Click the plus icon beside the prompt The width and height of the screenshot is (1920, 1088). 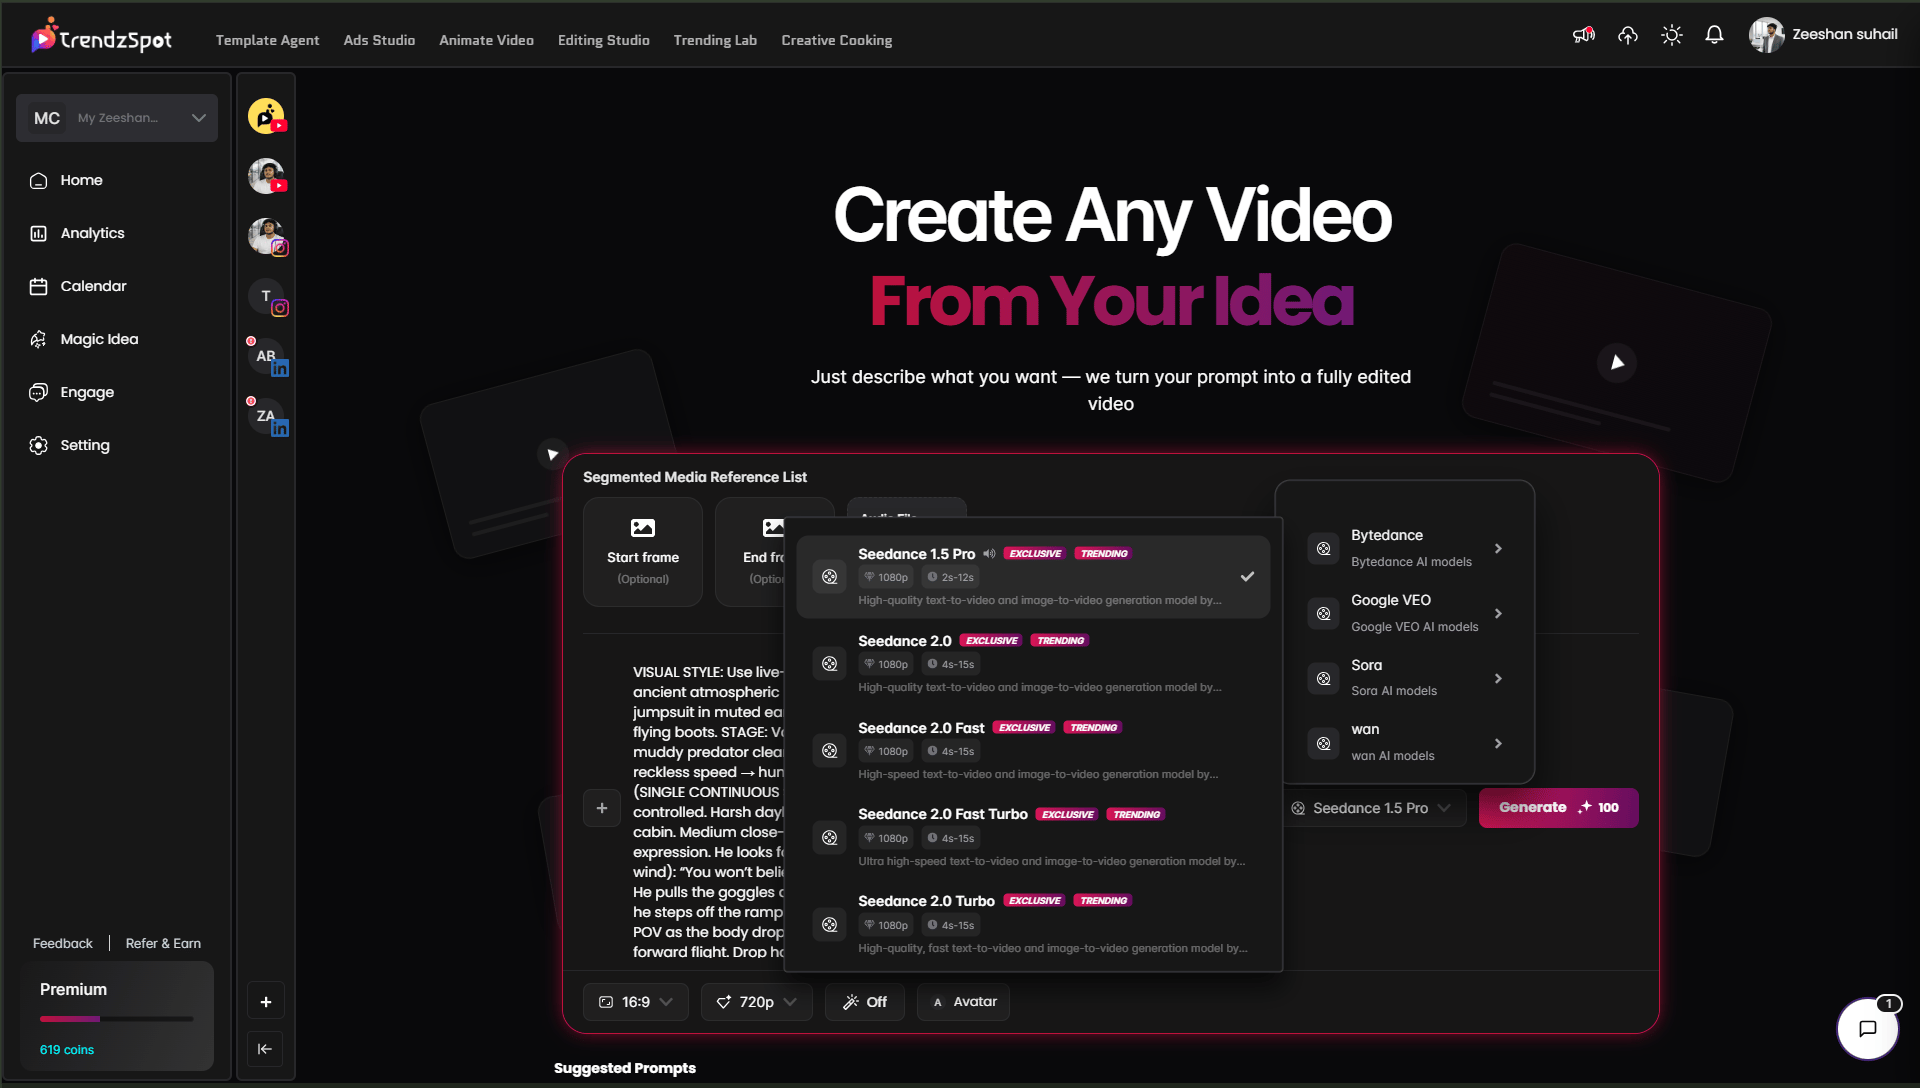coord(602,808)
